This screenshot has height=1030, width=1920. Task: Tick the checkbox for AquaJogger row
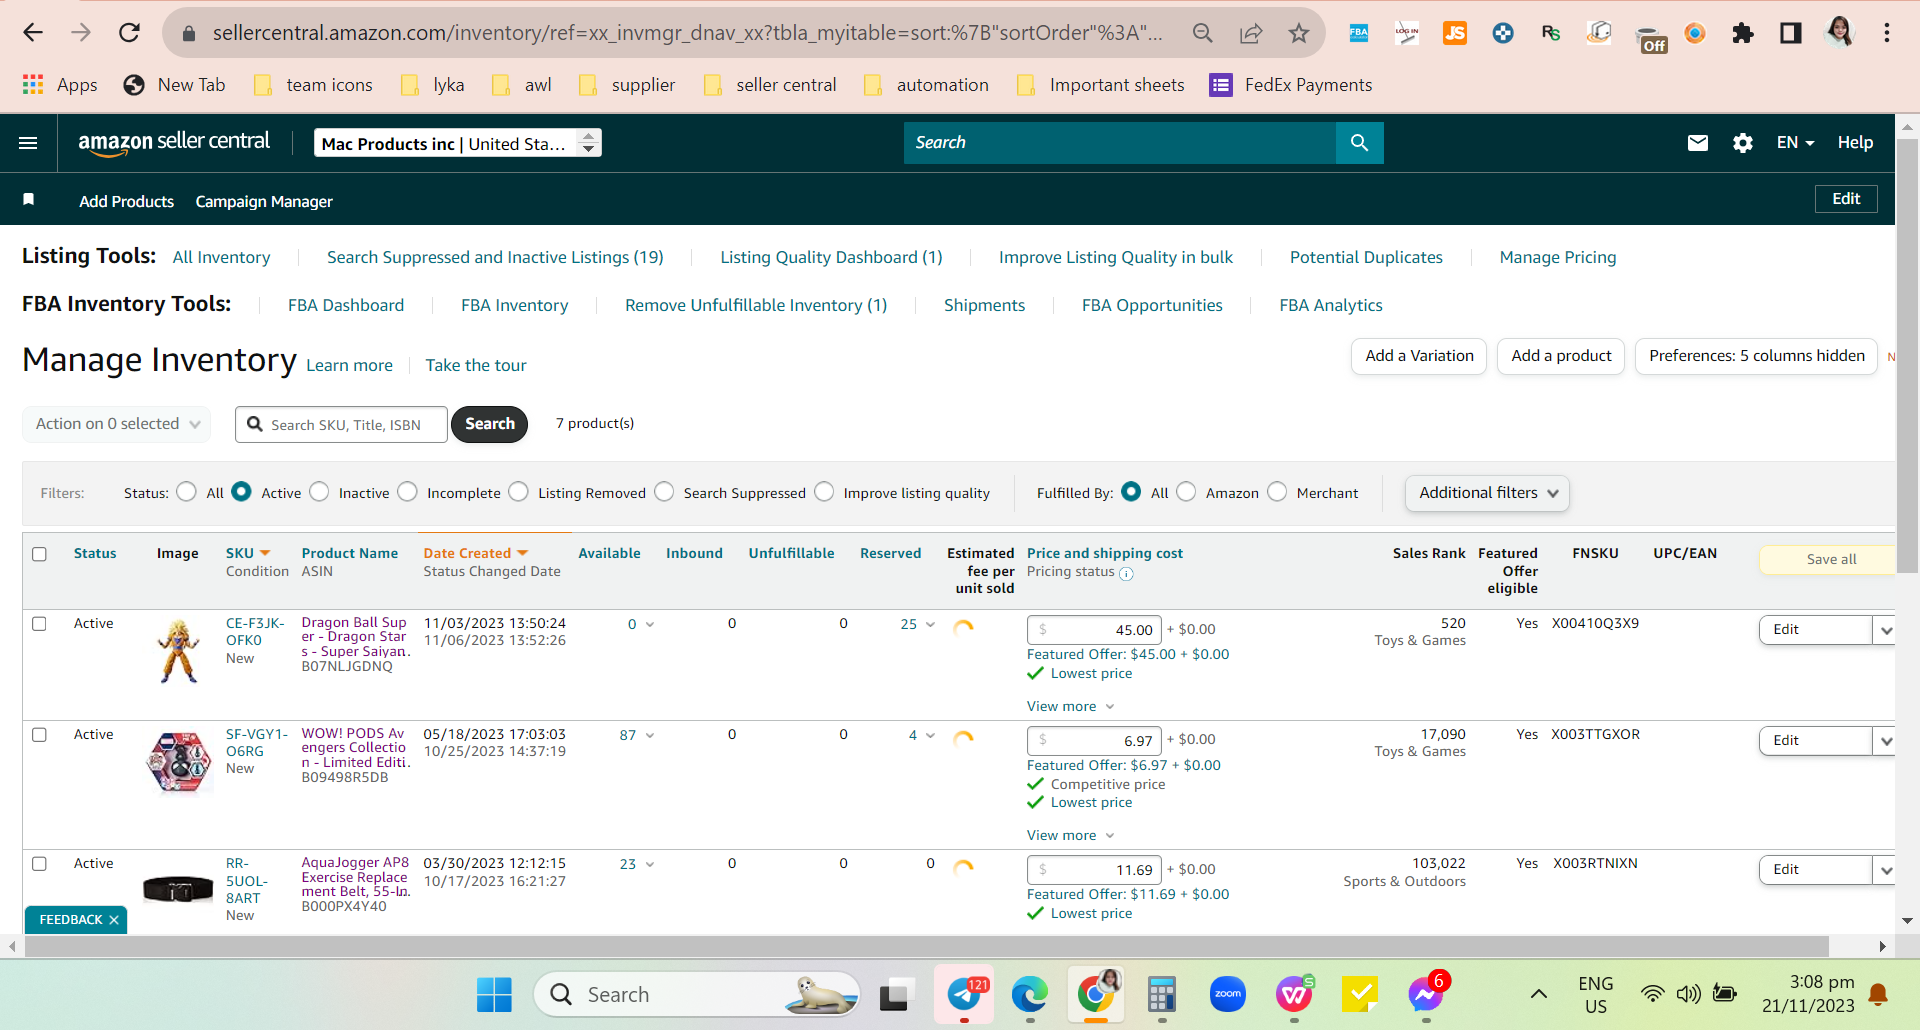point(39,864)
